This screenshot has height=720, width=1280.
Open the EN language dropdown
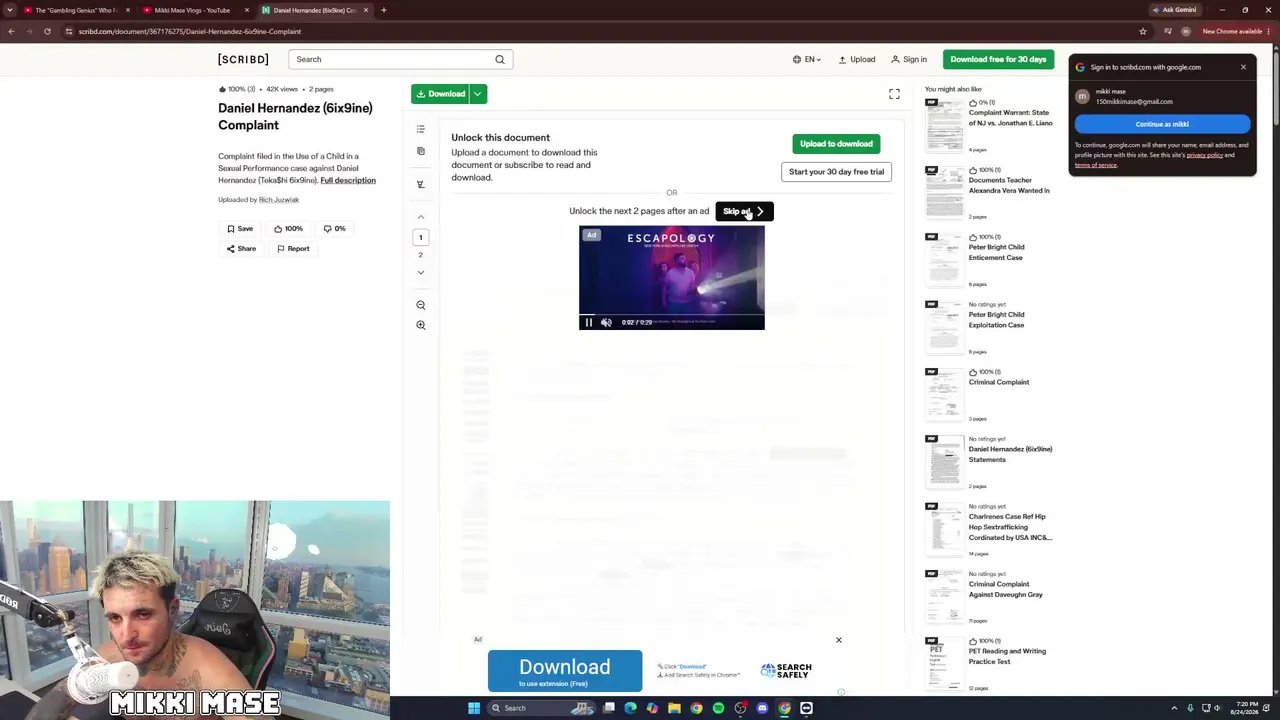click(807, 59)
